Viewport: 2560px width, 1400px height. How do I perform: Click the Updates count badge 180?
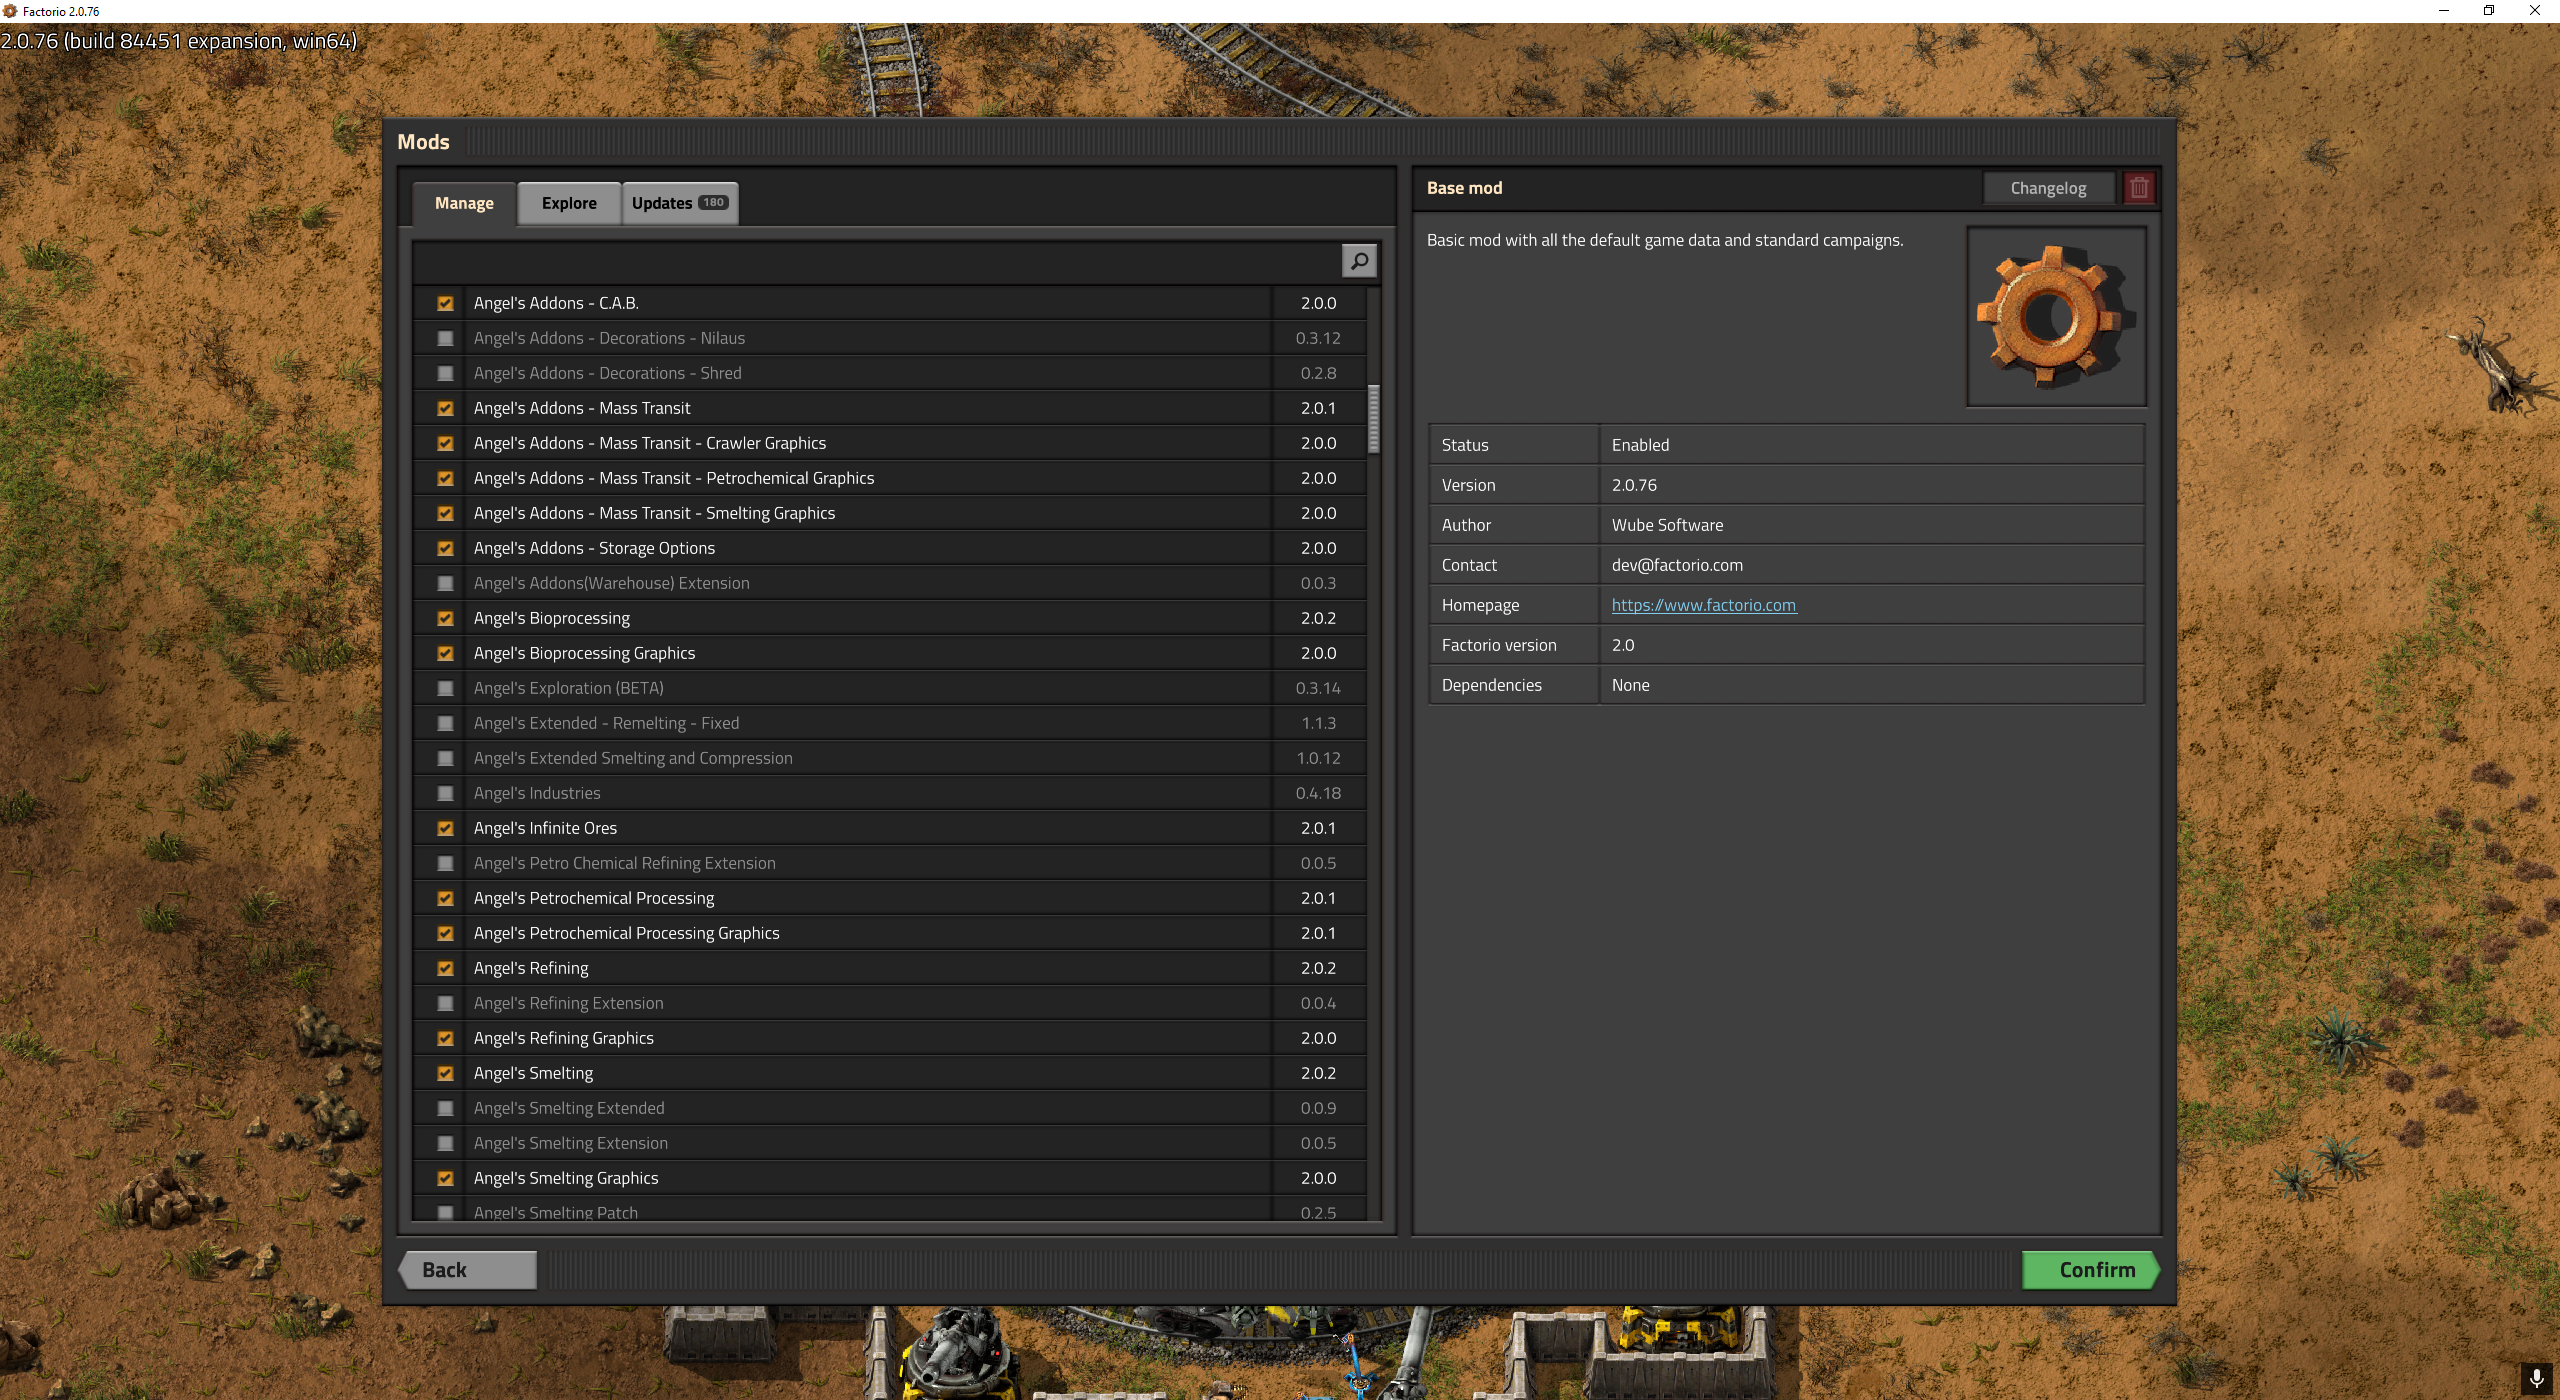(x=713, y=203)
